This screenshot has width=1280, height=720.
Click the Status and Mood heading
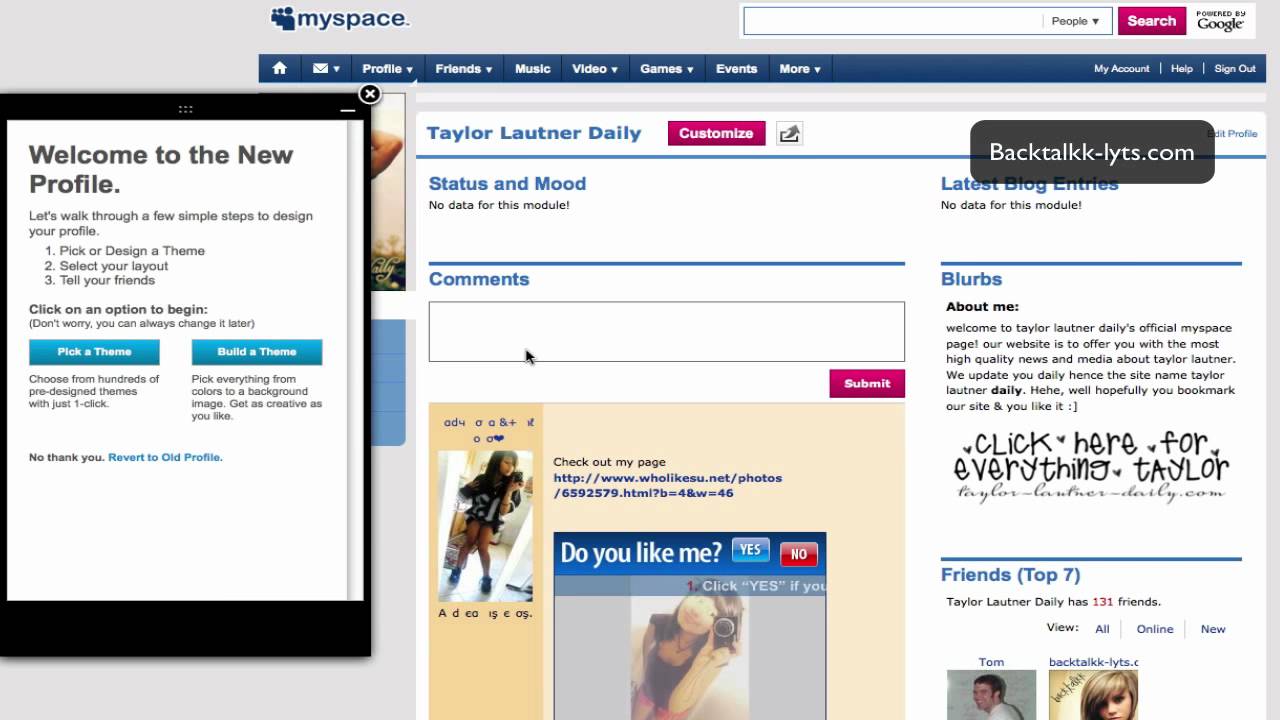pos(507,184)
